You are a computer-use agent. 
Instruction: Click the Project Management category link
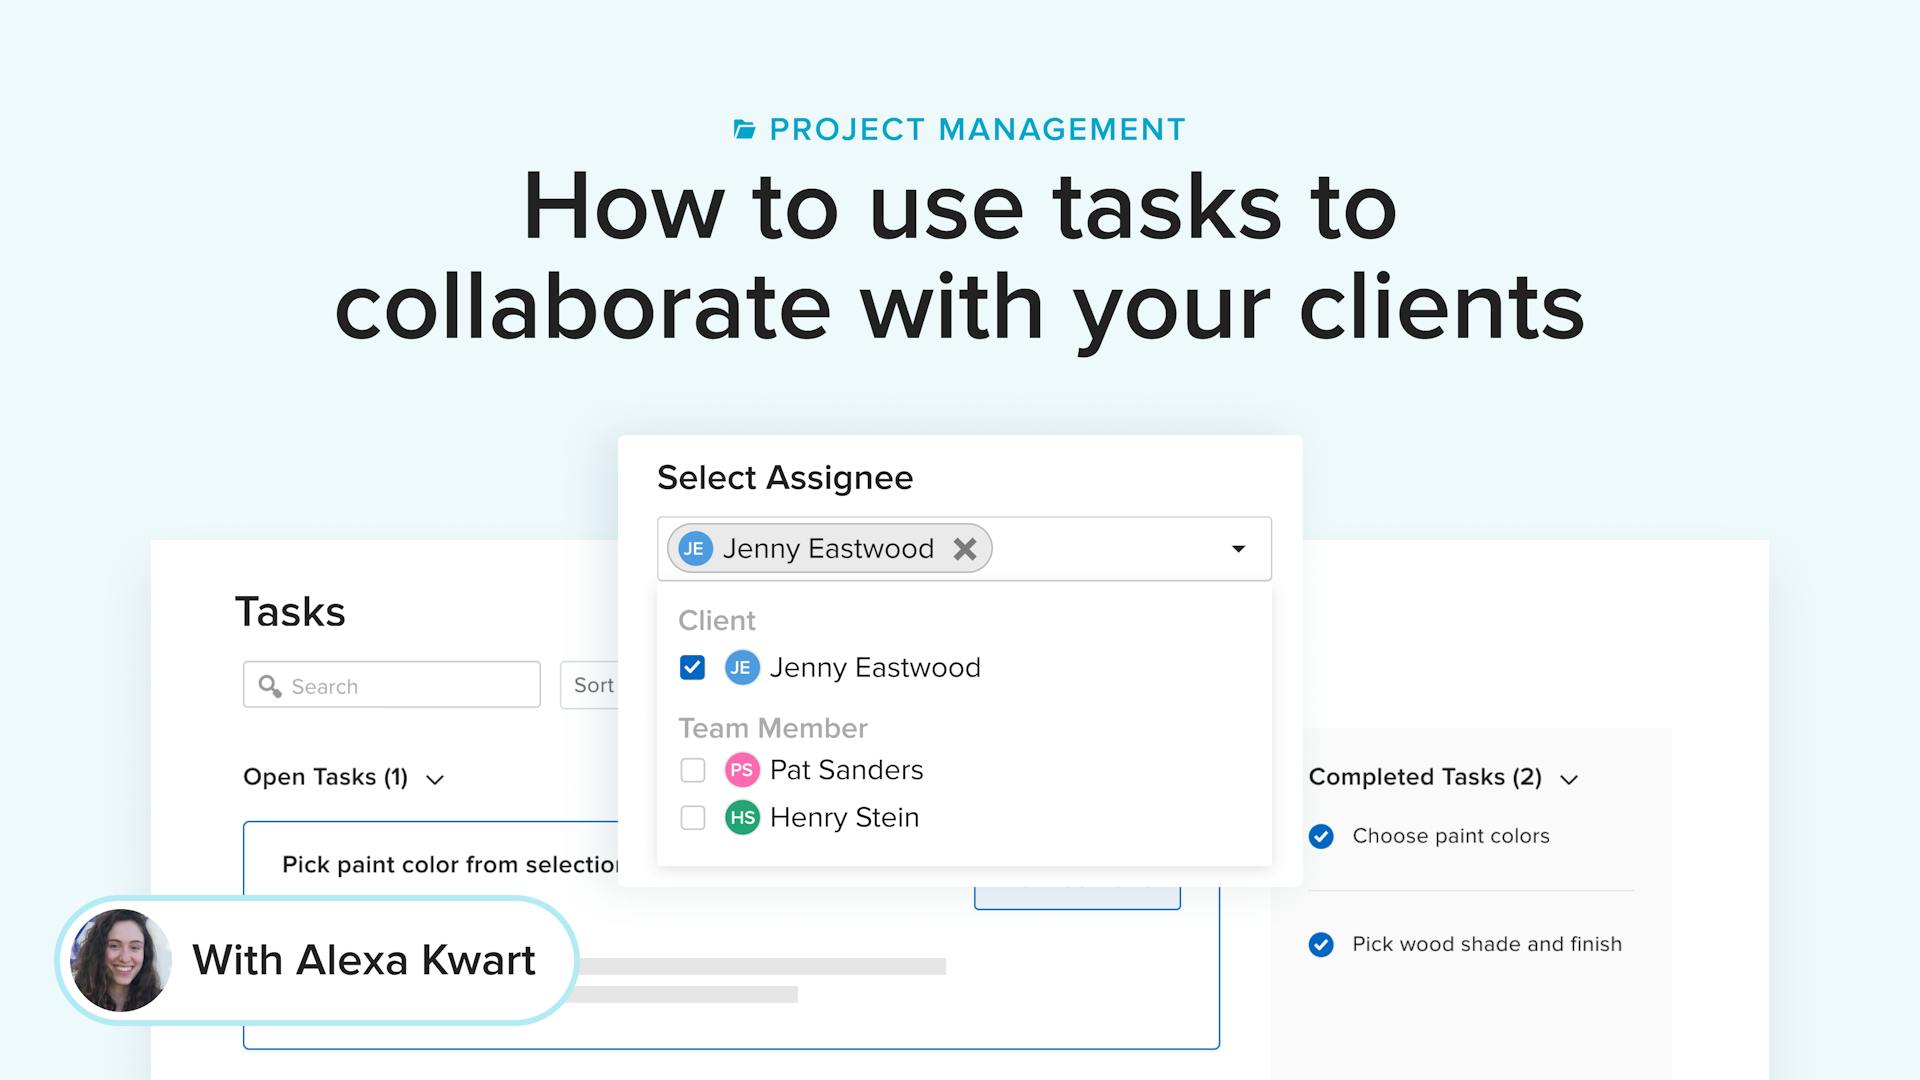tap(977, 130)
